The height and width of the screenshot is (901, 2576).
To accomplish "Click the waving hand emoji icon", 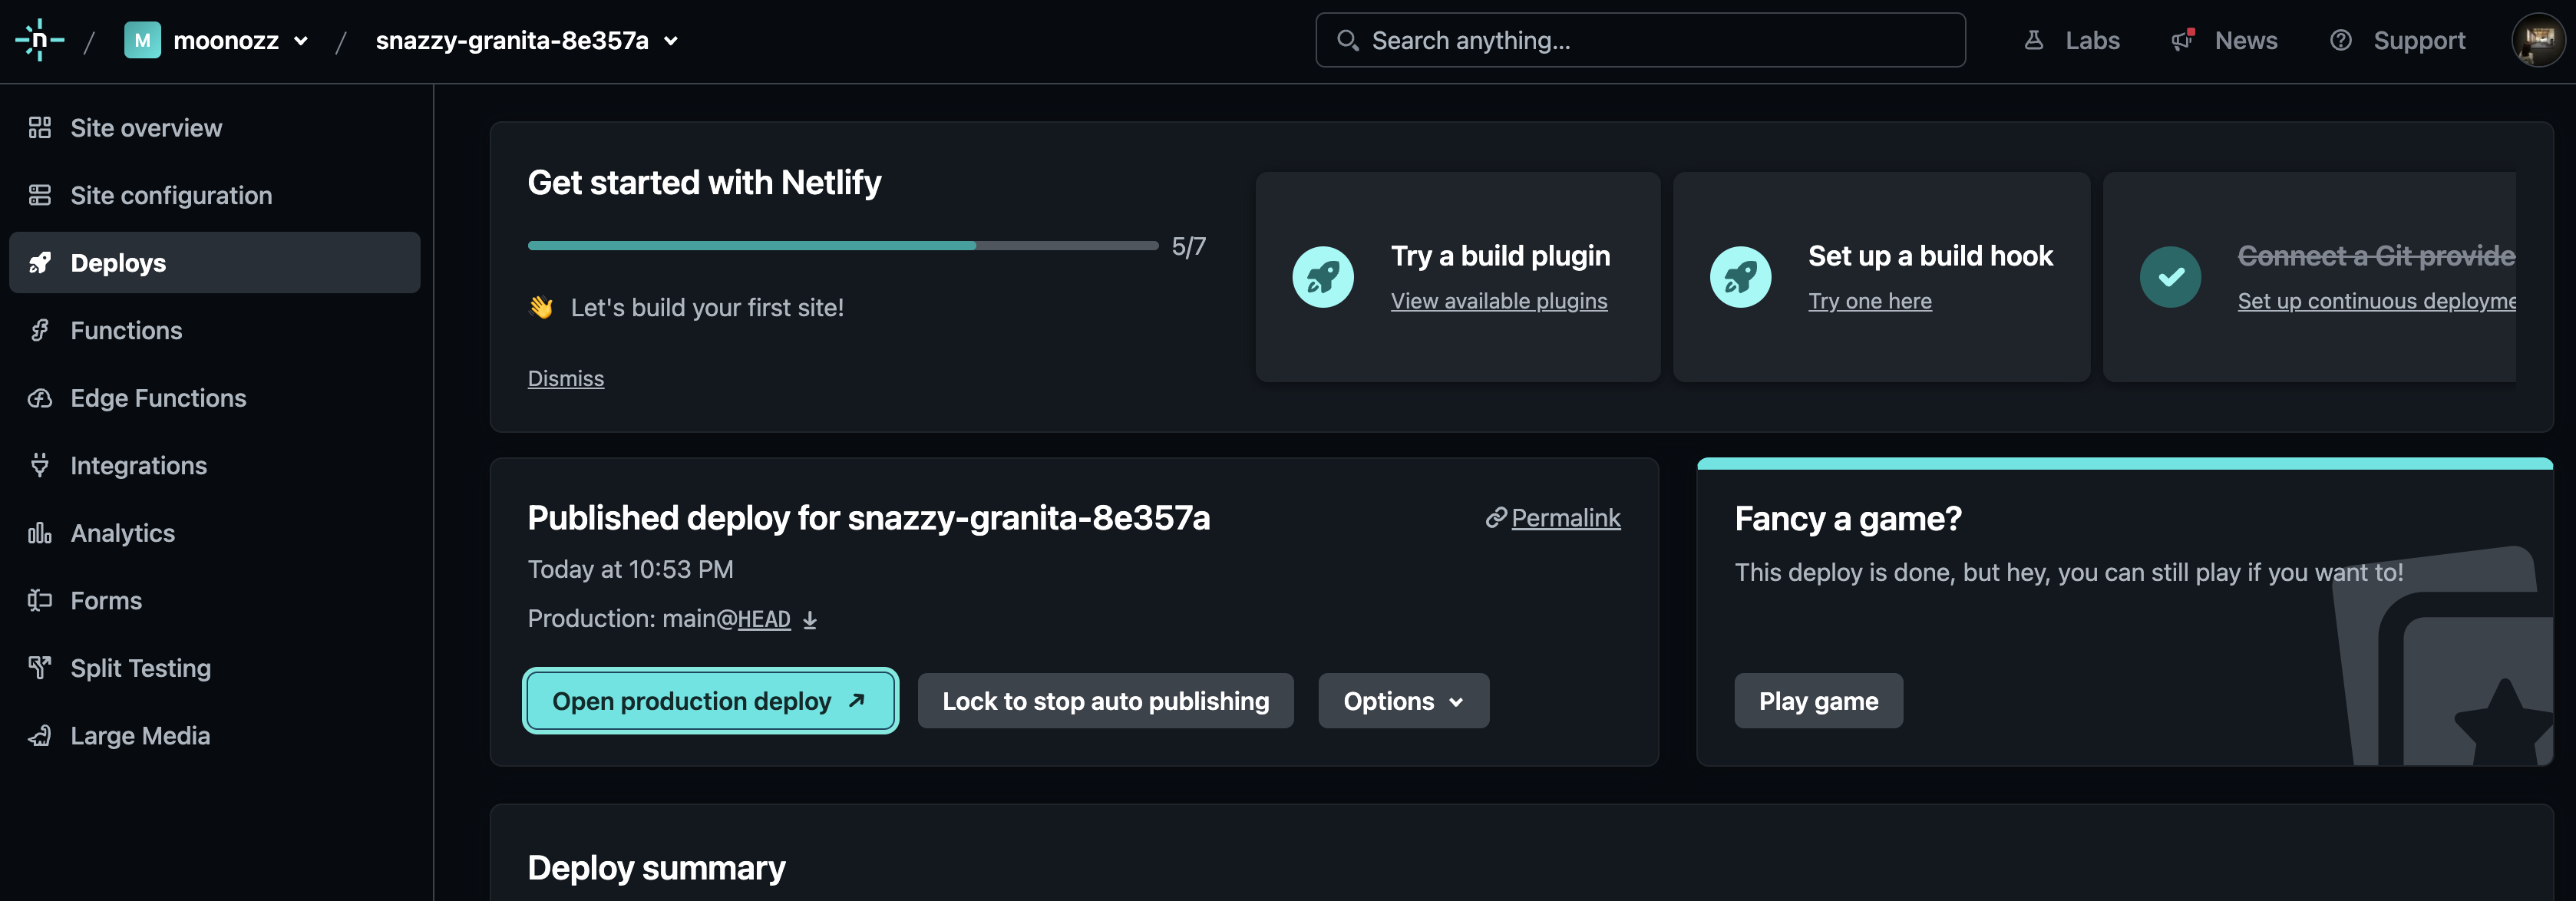I will [x=541, y=307].
